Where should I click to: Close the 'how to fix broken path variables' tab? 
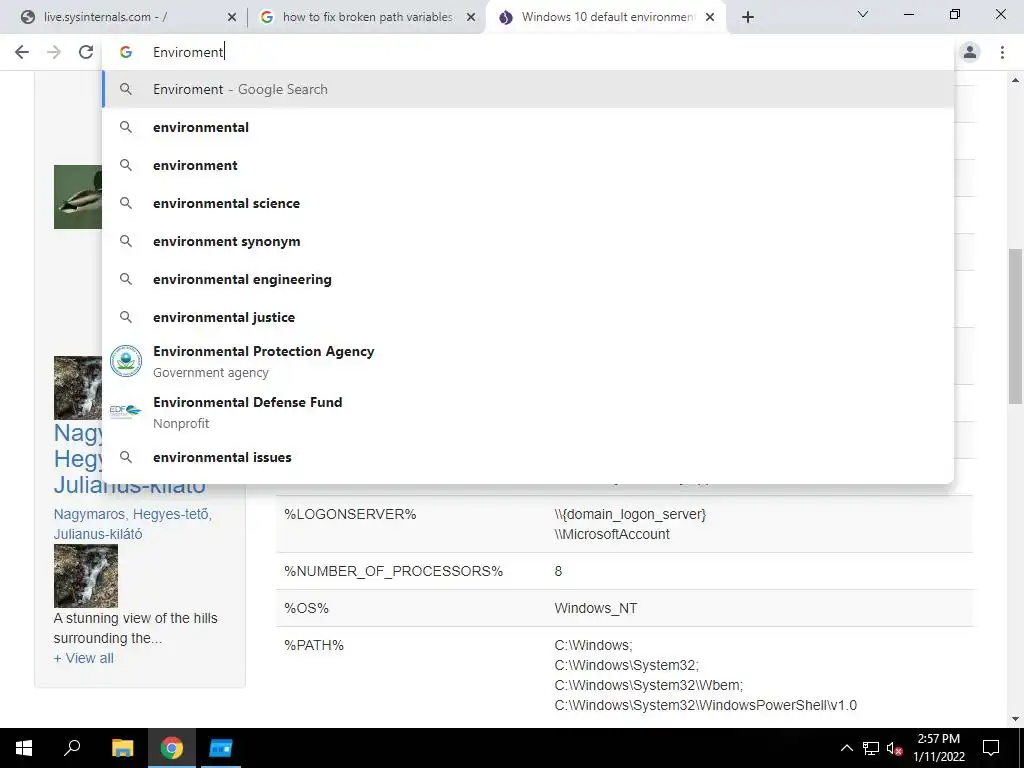click(471, 18)
